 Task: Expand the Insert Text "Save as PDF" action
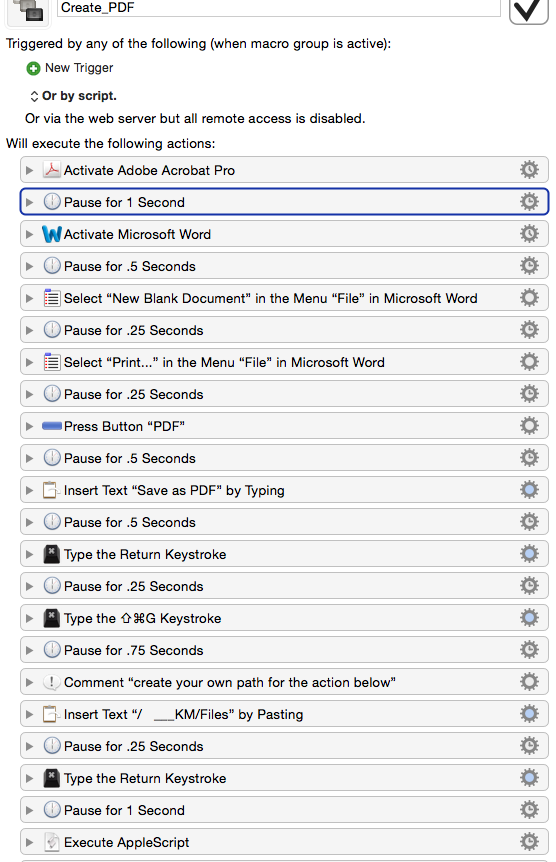pyautogui.click(x=30, y=490)
